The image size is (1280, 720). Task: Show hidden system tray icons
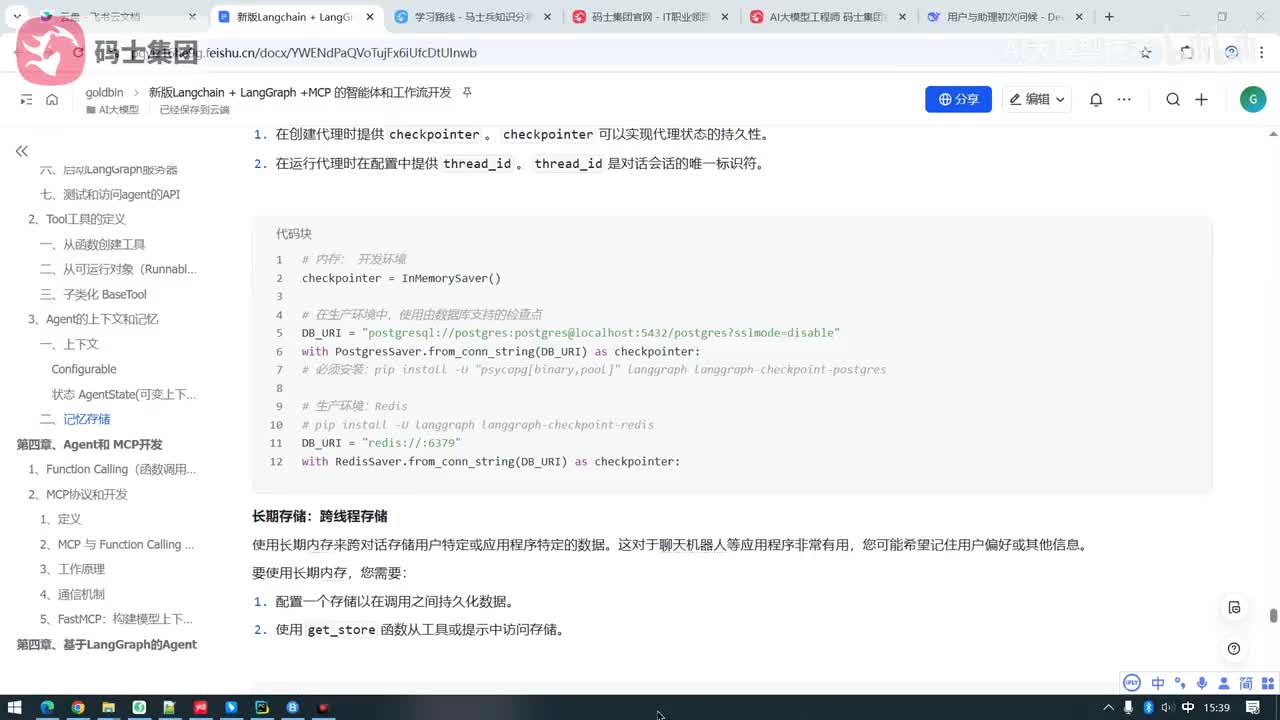pos(1109,708)
